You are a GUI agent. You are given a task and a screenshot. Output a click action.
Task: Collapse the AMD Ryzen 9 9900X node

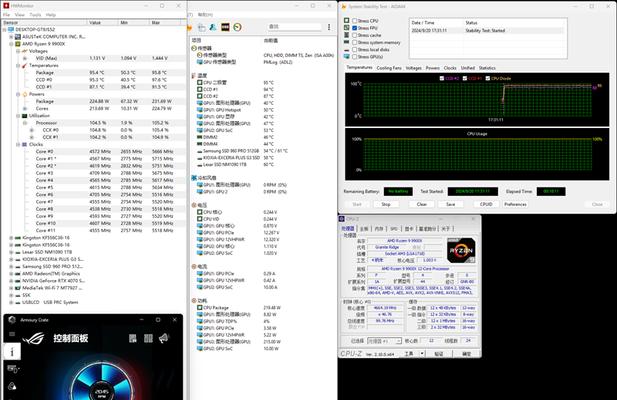click(x=11, y=44)
